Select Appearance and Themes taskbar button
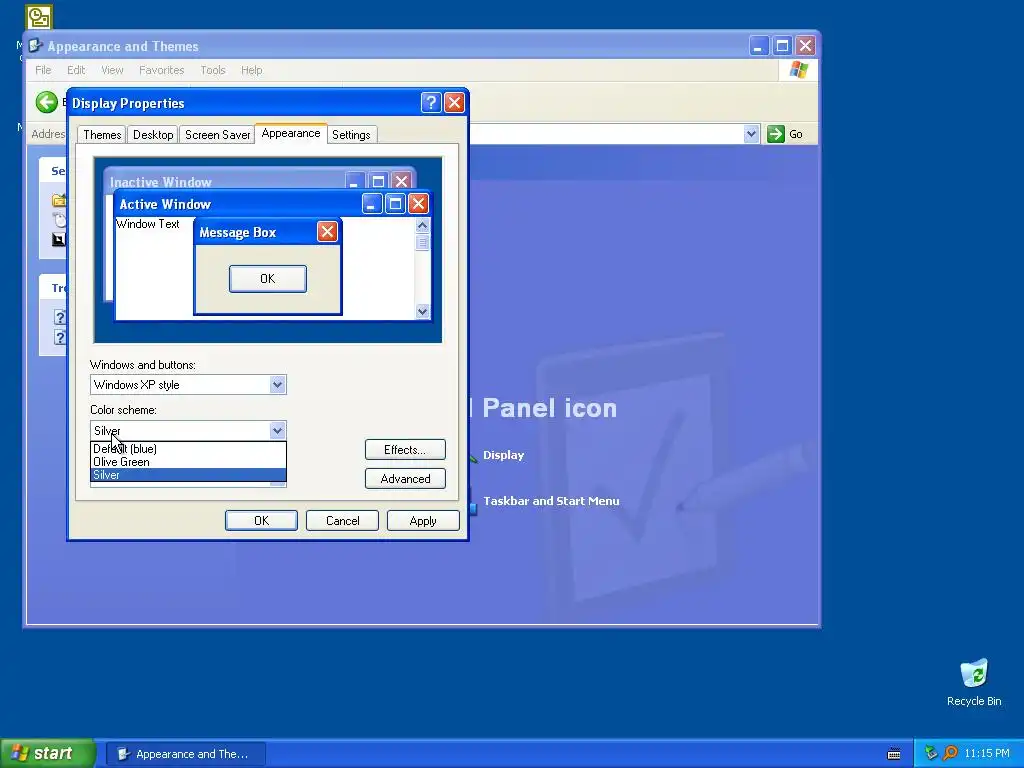 pyautogui.click(x=186, y=754)
